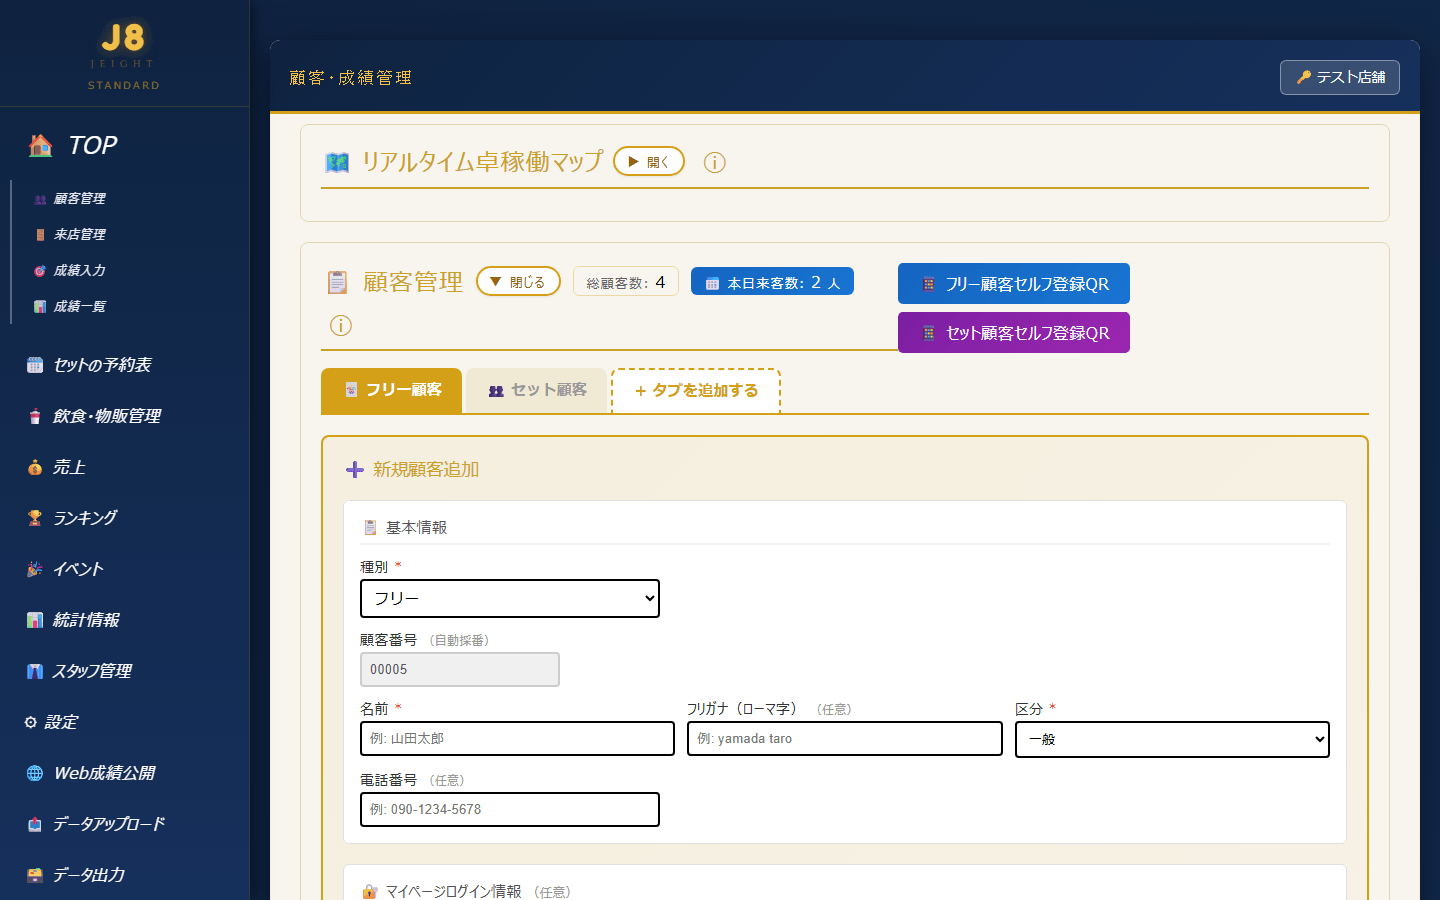Switch to the セット顧客 tab
Screen dimensions: 1440x900
538,390
